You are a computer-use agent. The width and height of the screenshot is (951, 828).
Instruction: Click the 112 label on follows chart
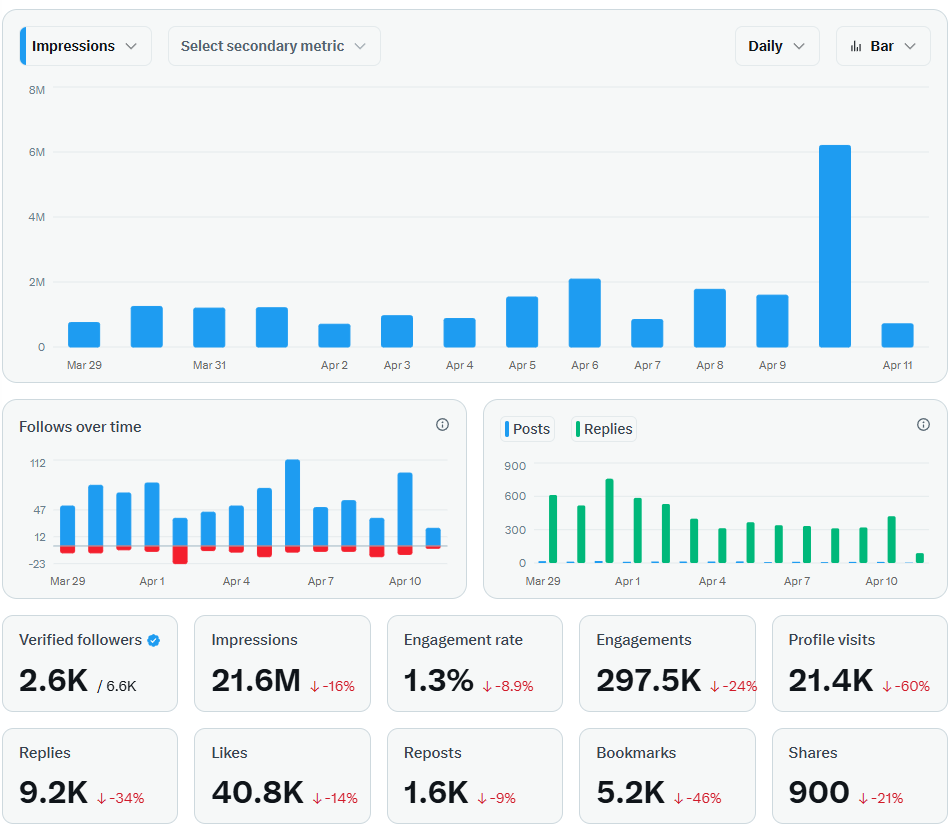38,463
